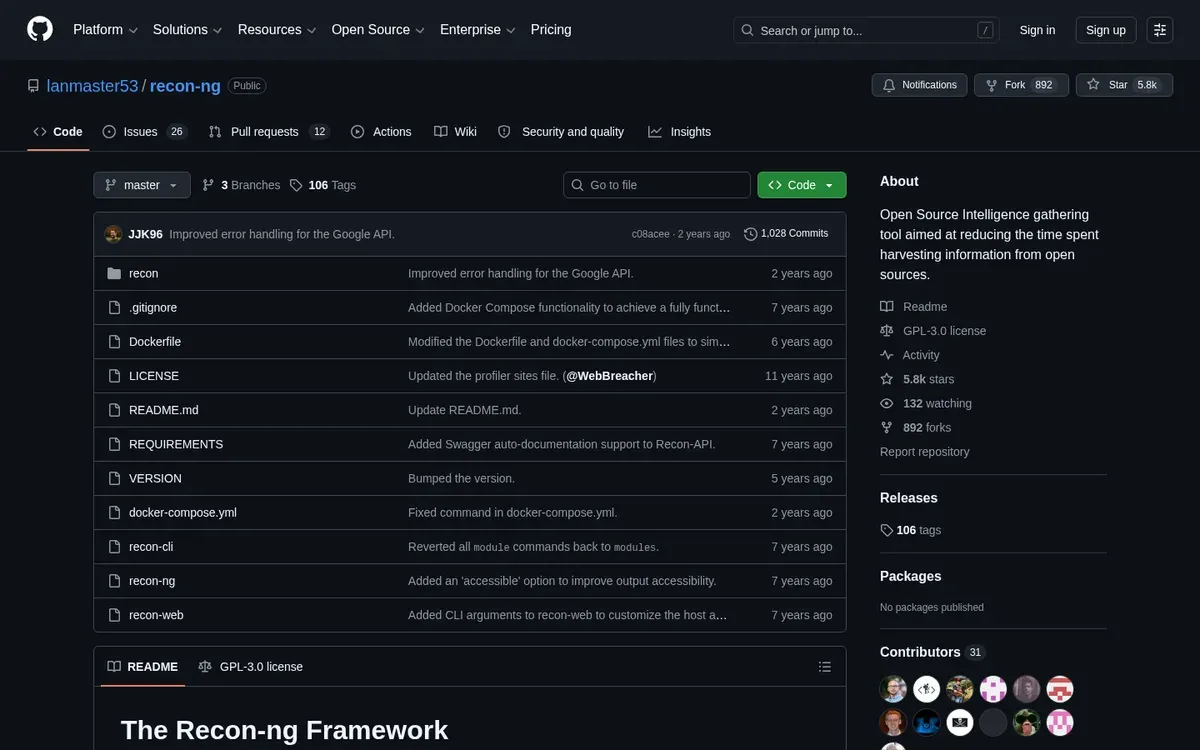The image size is (1200, 750).
Task: Fork the repository
Action: click(1021, 85)
